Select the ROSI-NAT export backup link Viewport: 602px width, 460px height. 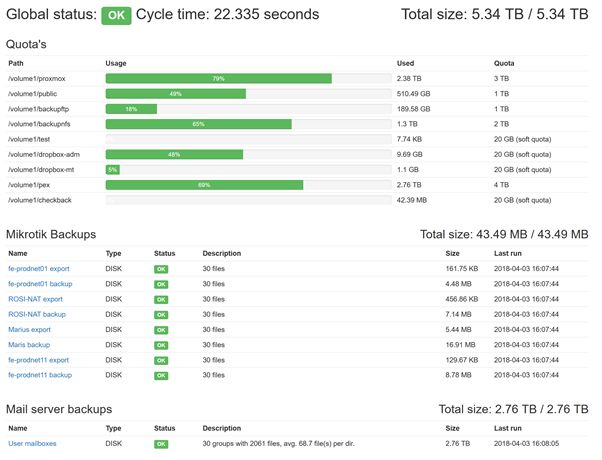tap(36, 299)
